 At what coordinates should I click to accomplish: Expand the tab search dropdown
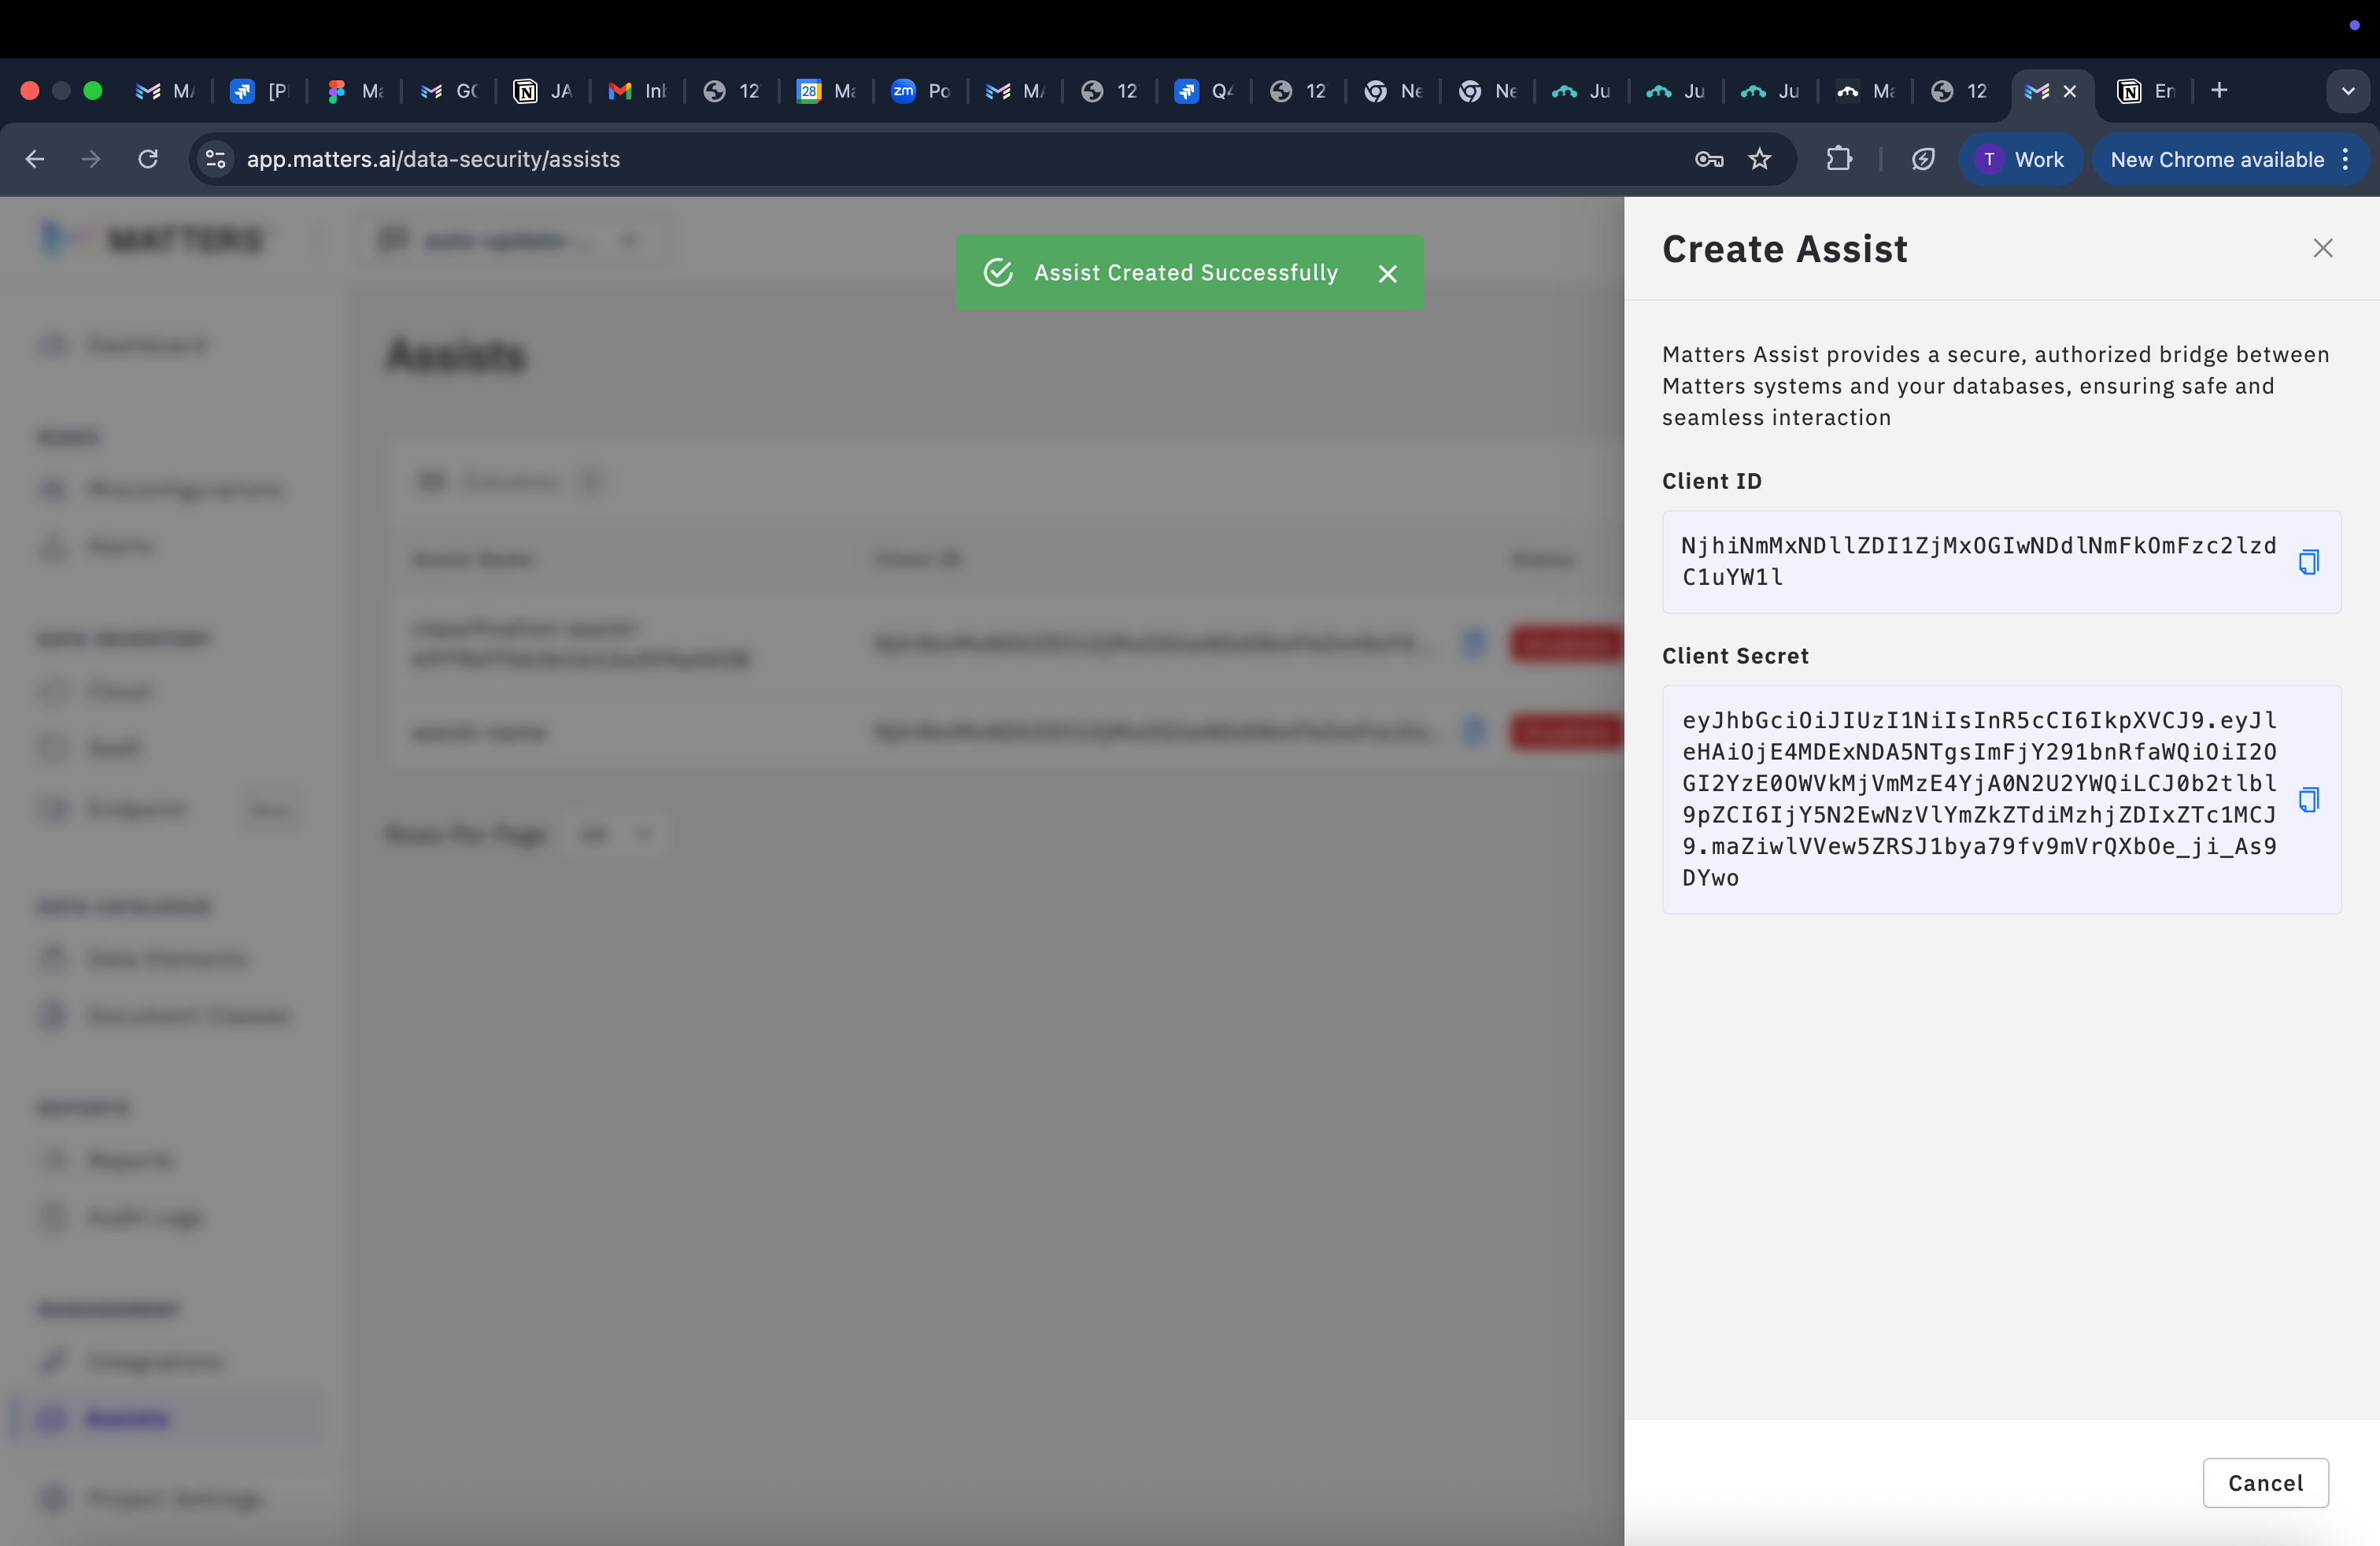(x=2348, y=91)
